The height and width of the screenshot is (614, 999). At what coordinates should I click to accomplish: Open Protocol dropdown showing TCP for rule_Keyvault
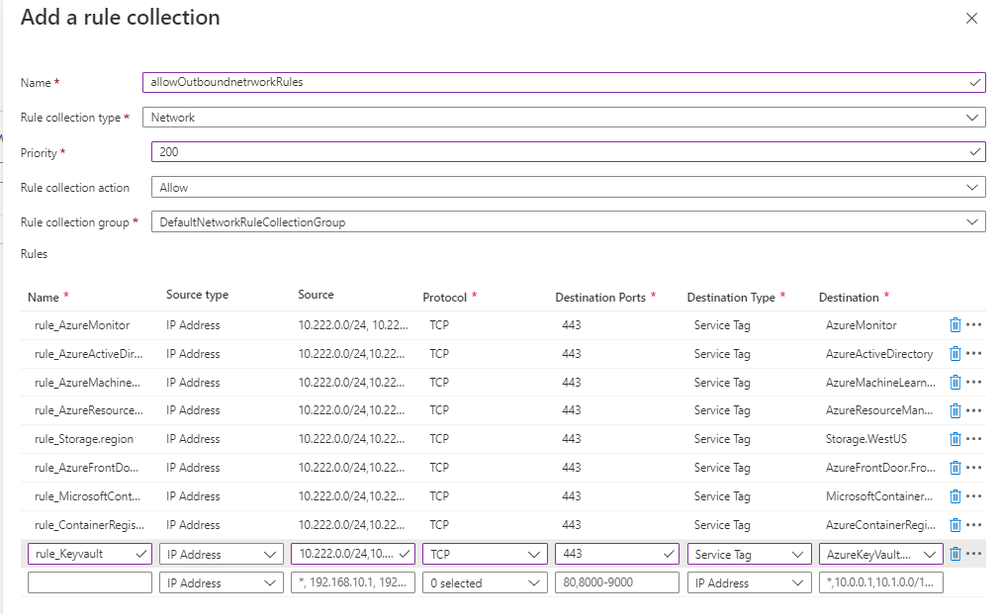[x=485, y=554]
